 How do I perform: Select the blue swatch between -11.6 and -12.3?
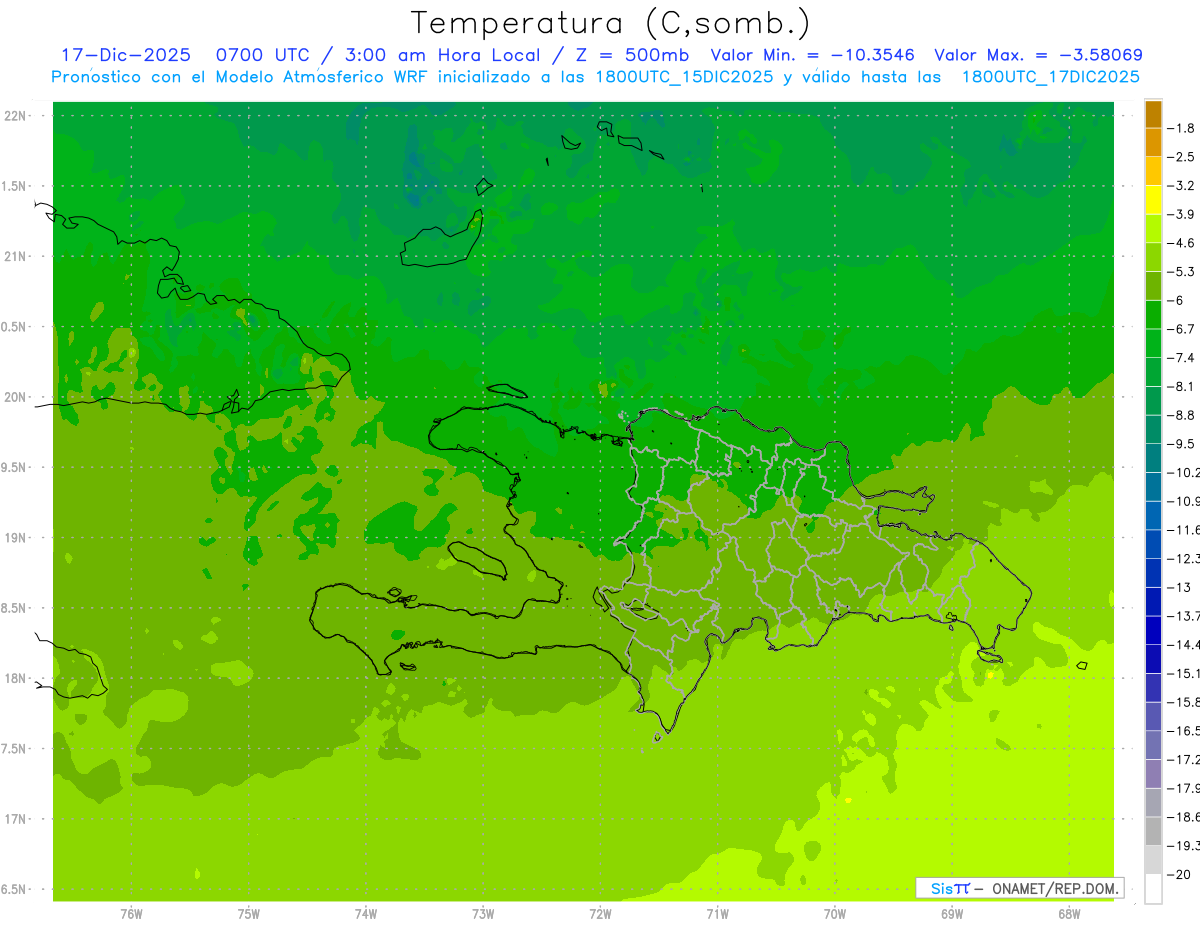pos(1153,543)
